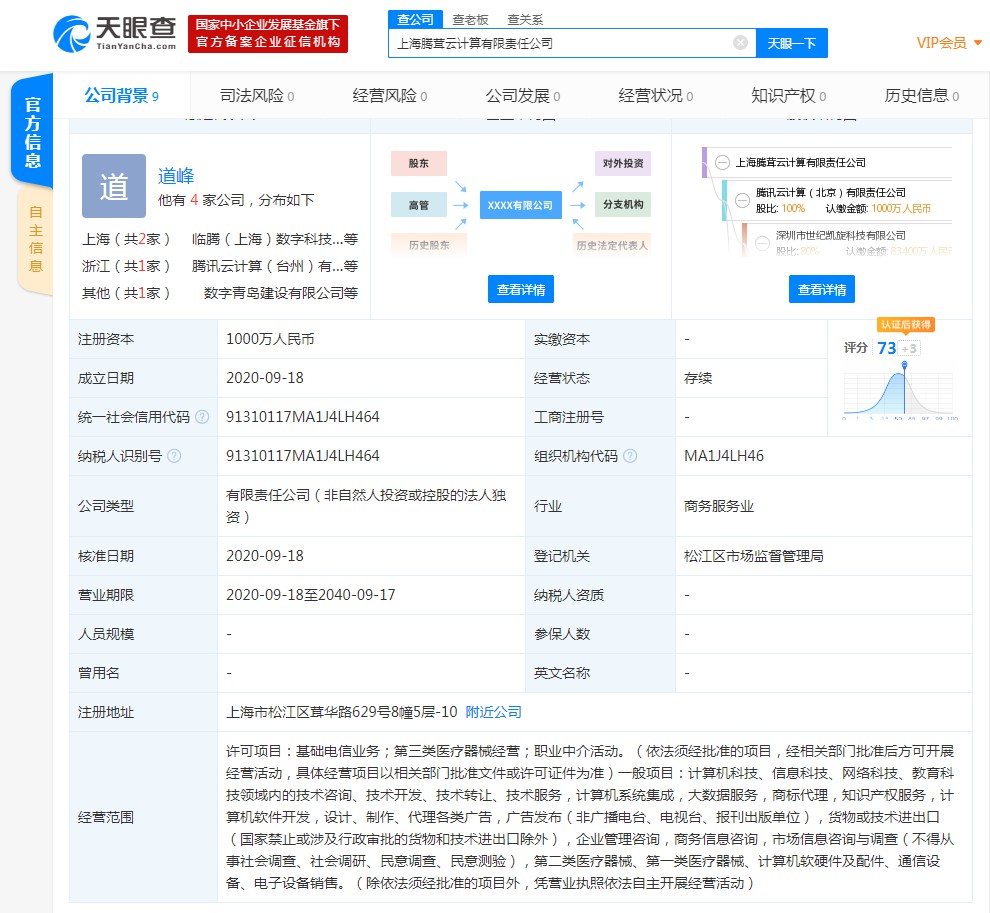Click 查看详情 under the equity tree
The width and height of the screenshot is (990, 913).
point(821,289)
